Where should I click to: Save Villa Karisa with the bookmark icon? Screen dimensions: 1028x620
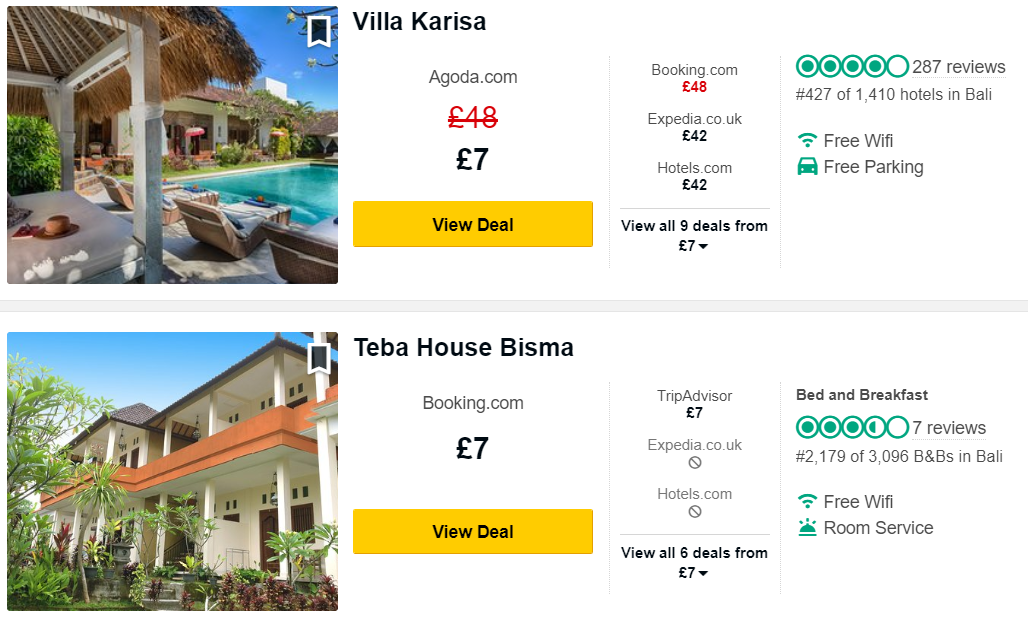point(319,31)
